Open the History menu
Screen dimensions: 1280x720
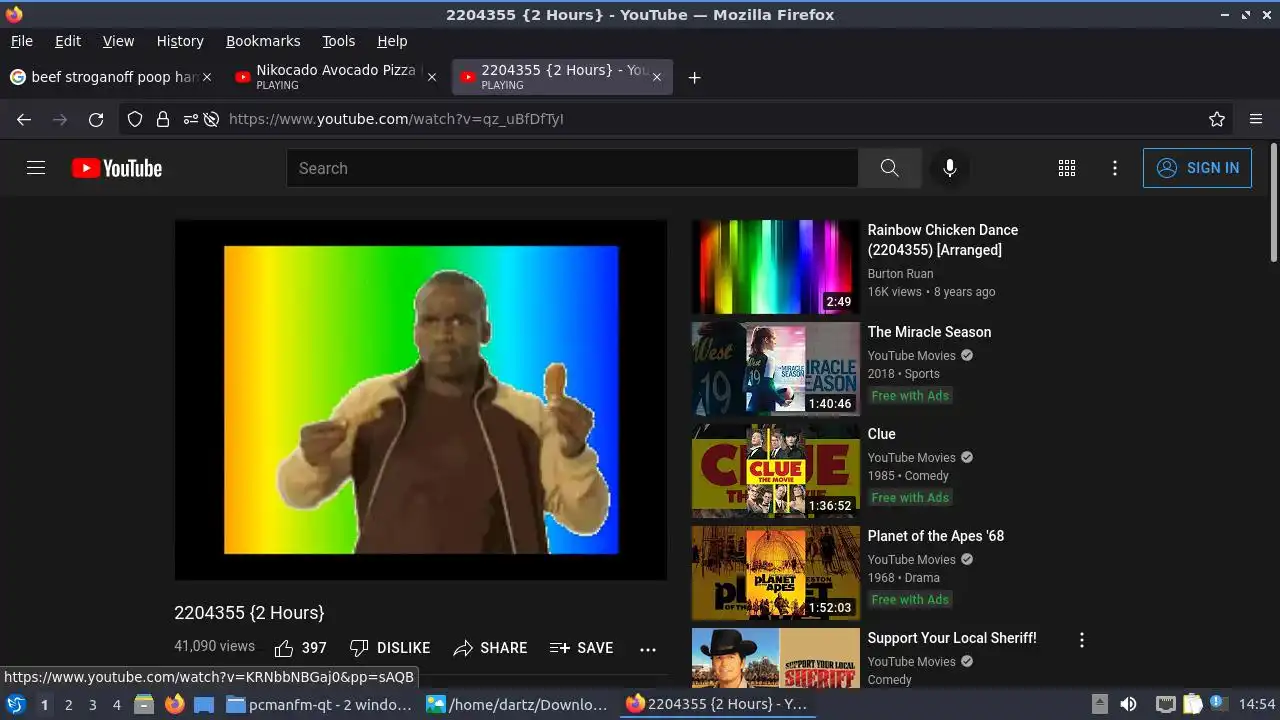pos(180,41)
